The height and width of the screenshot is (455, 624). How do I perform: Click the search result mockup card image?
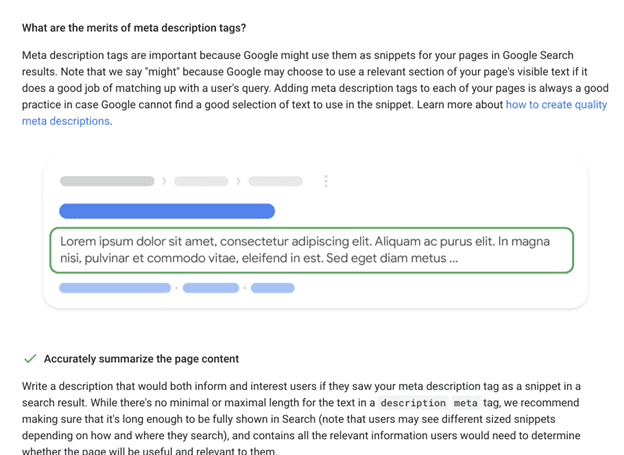pos(315,233)
